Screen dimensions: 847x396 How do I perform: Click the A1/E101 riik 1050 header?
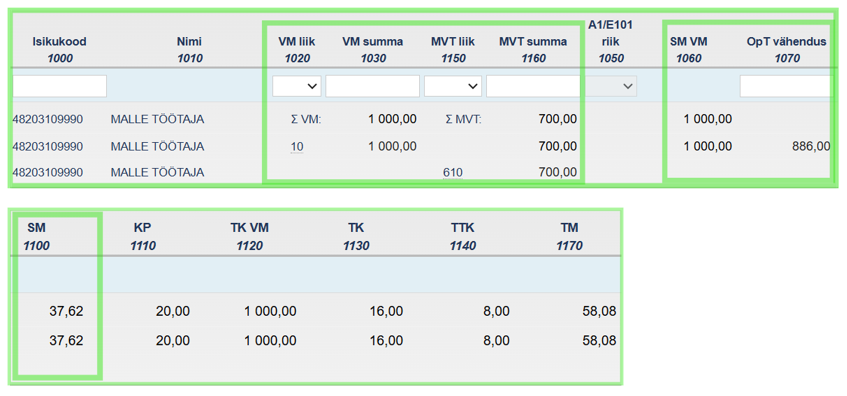(x=610, y=42)
